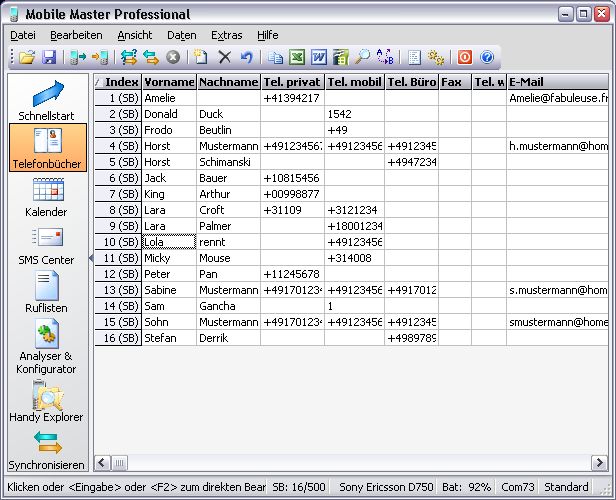Select the Lola Vorname cell
The width and height of the screenshot is (616, 500).
point(168,242)
